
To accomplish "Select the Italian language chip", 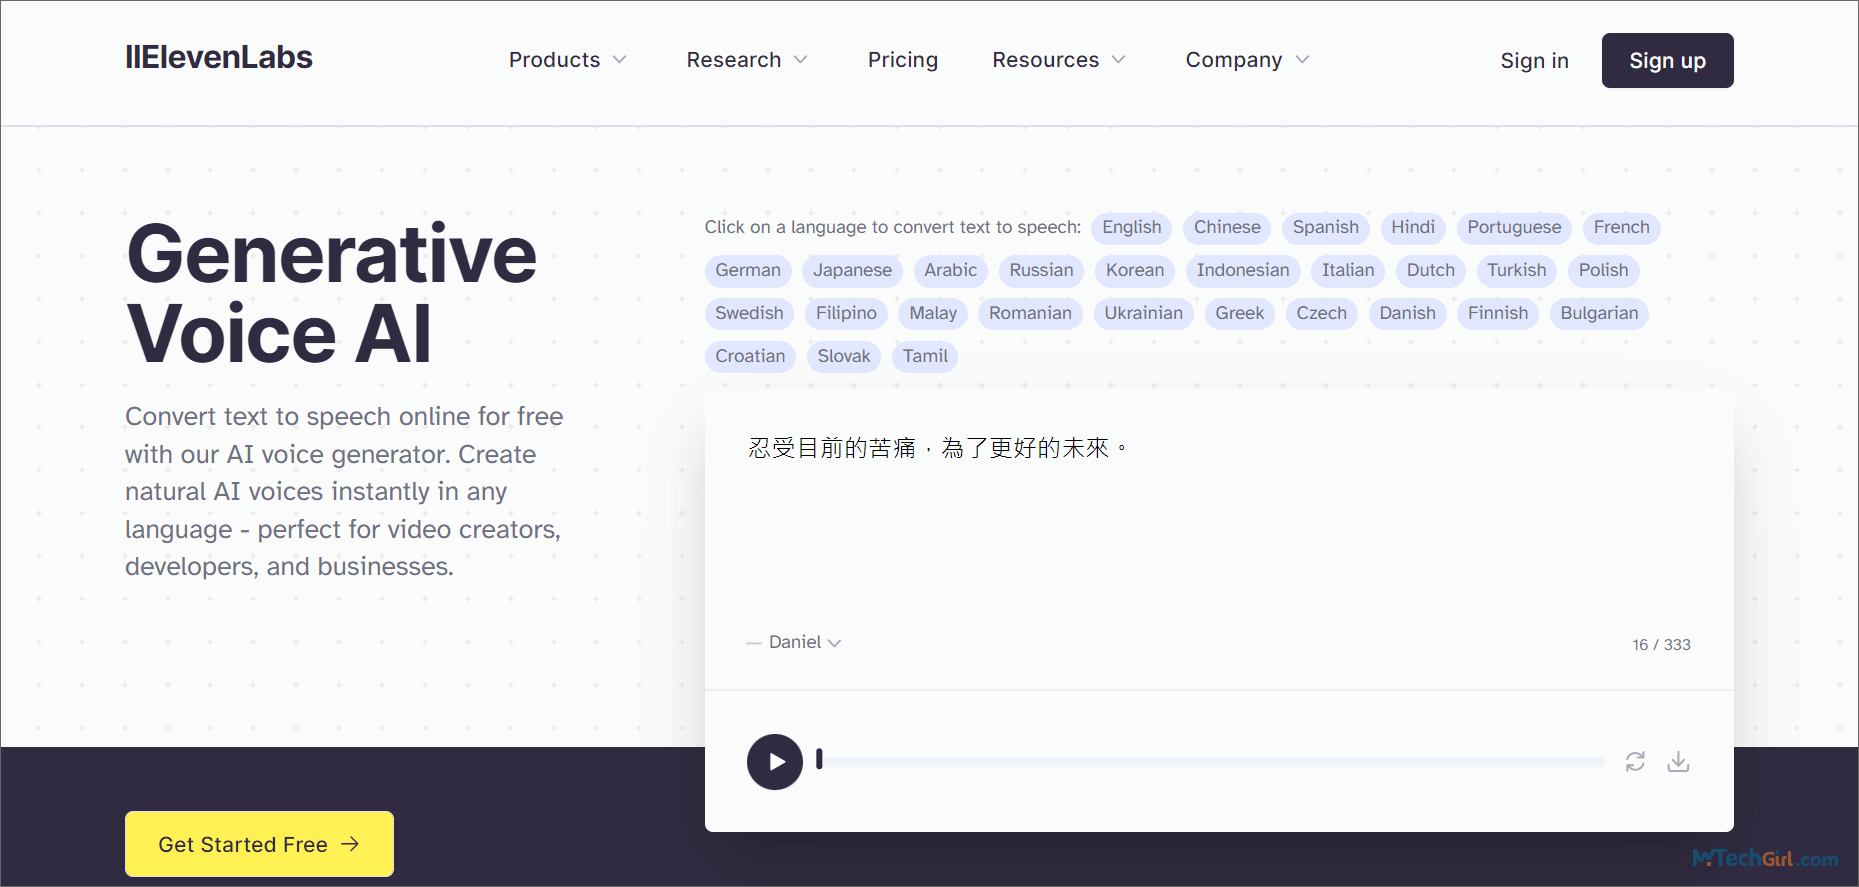I will tap(1348, 271).
